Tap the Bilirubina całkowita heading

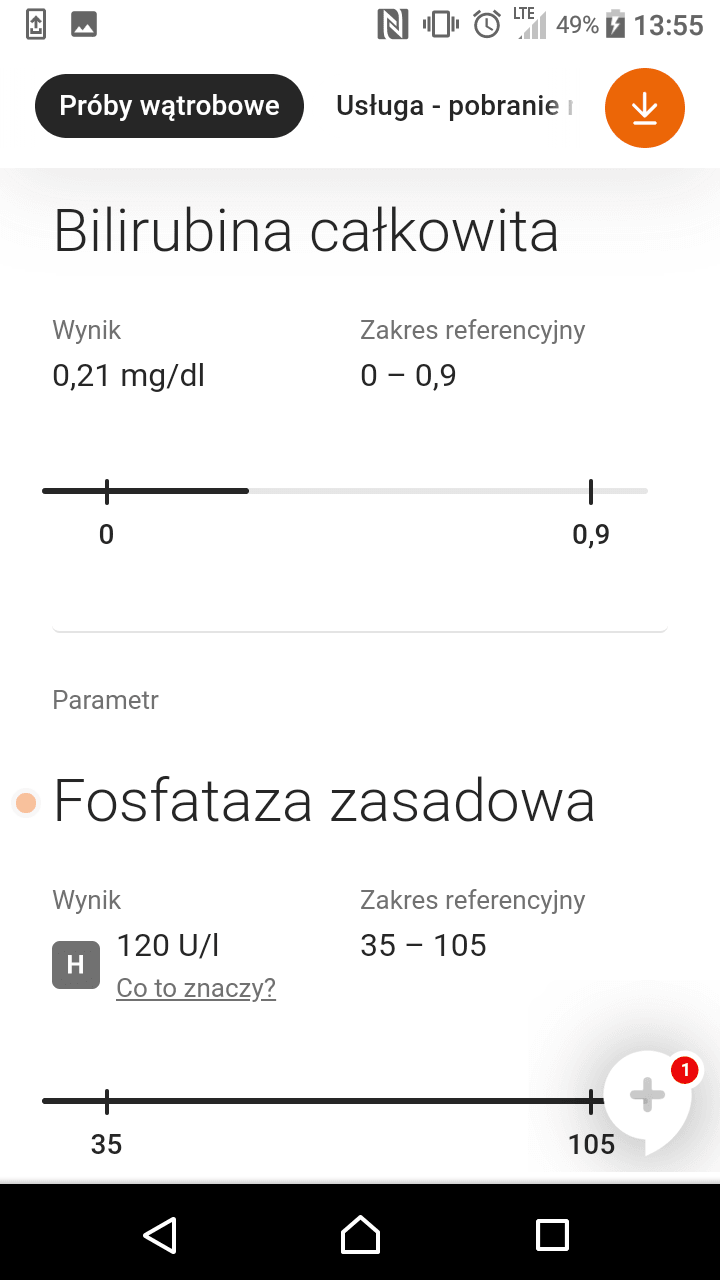point(306,231)
